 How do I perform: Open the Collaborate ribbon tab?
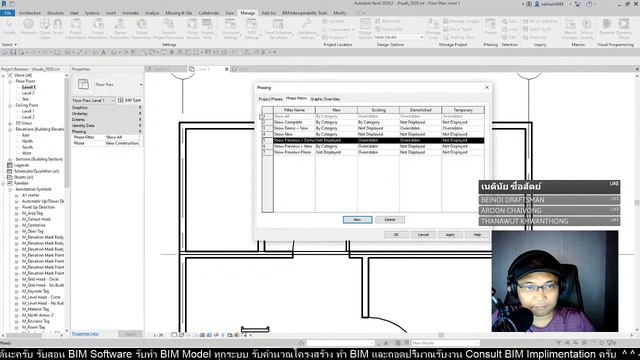click(x=209, y=13)
